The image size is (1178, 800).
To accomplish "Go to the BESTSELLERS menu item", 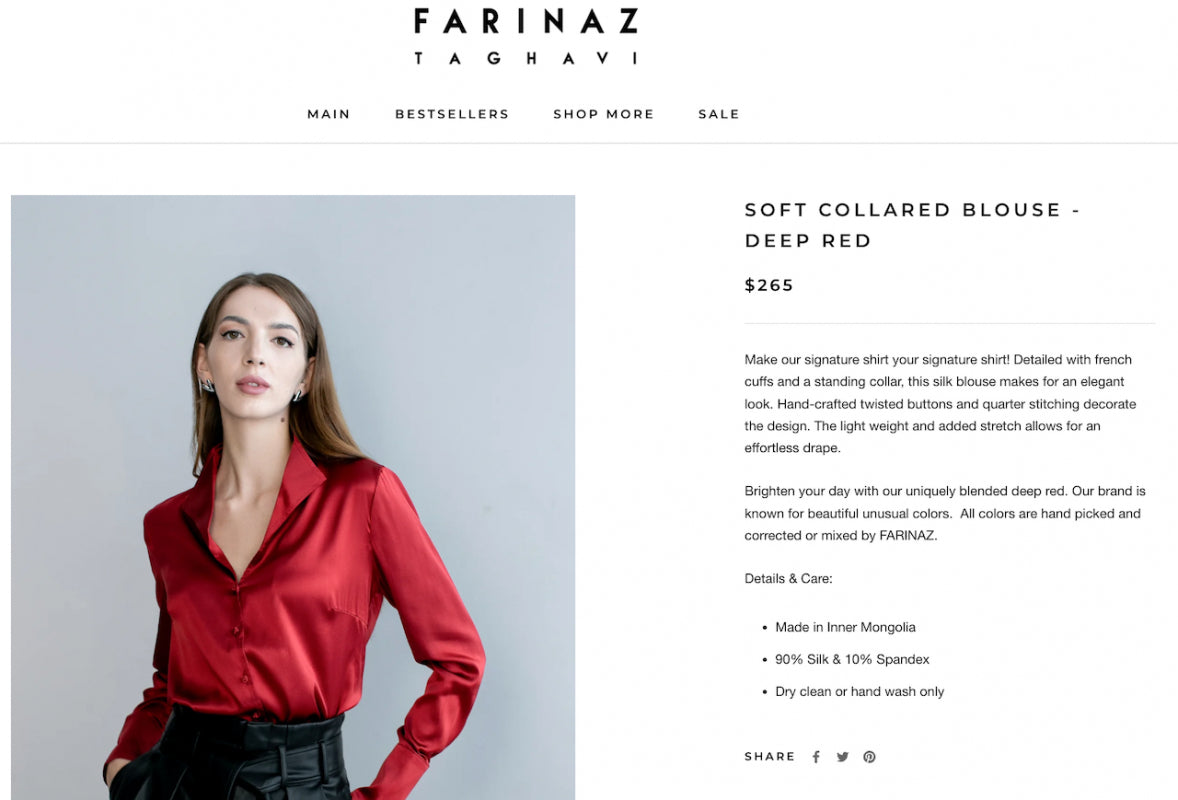I will (452, 114).
